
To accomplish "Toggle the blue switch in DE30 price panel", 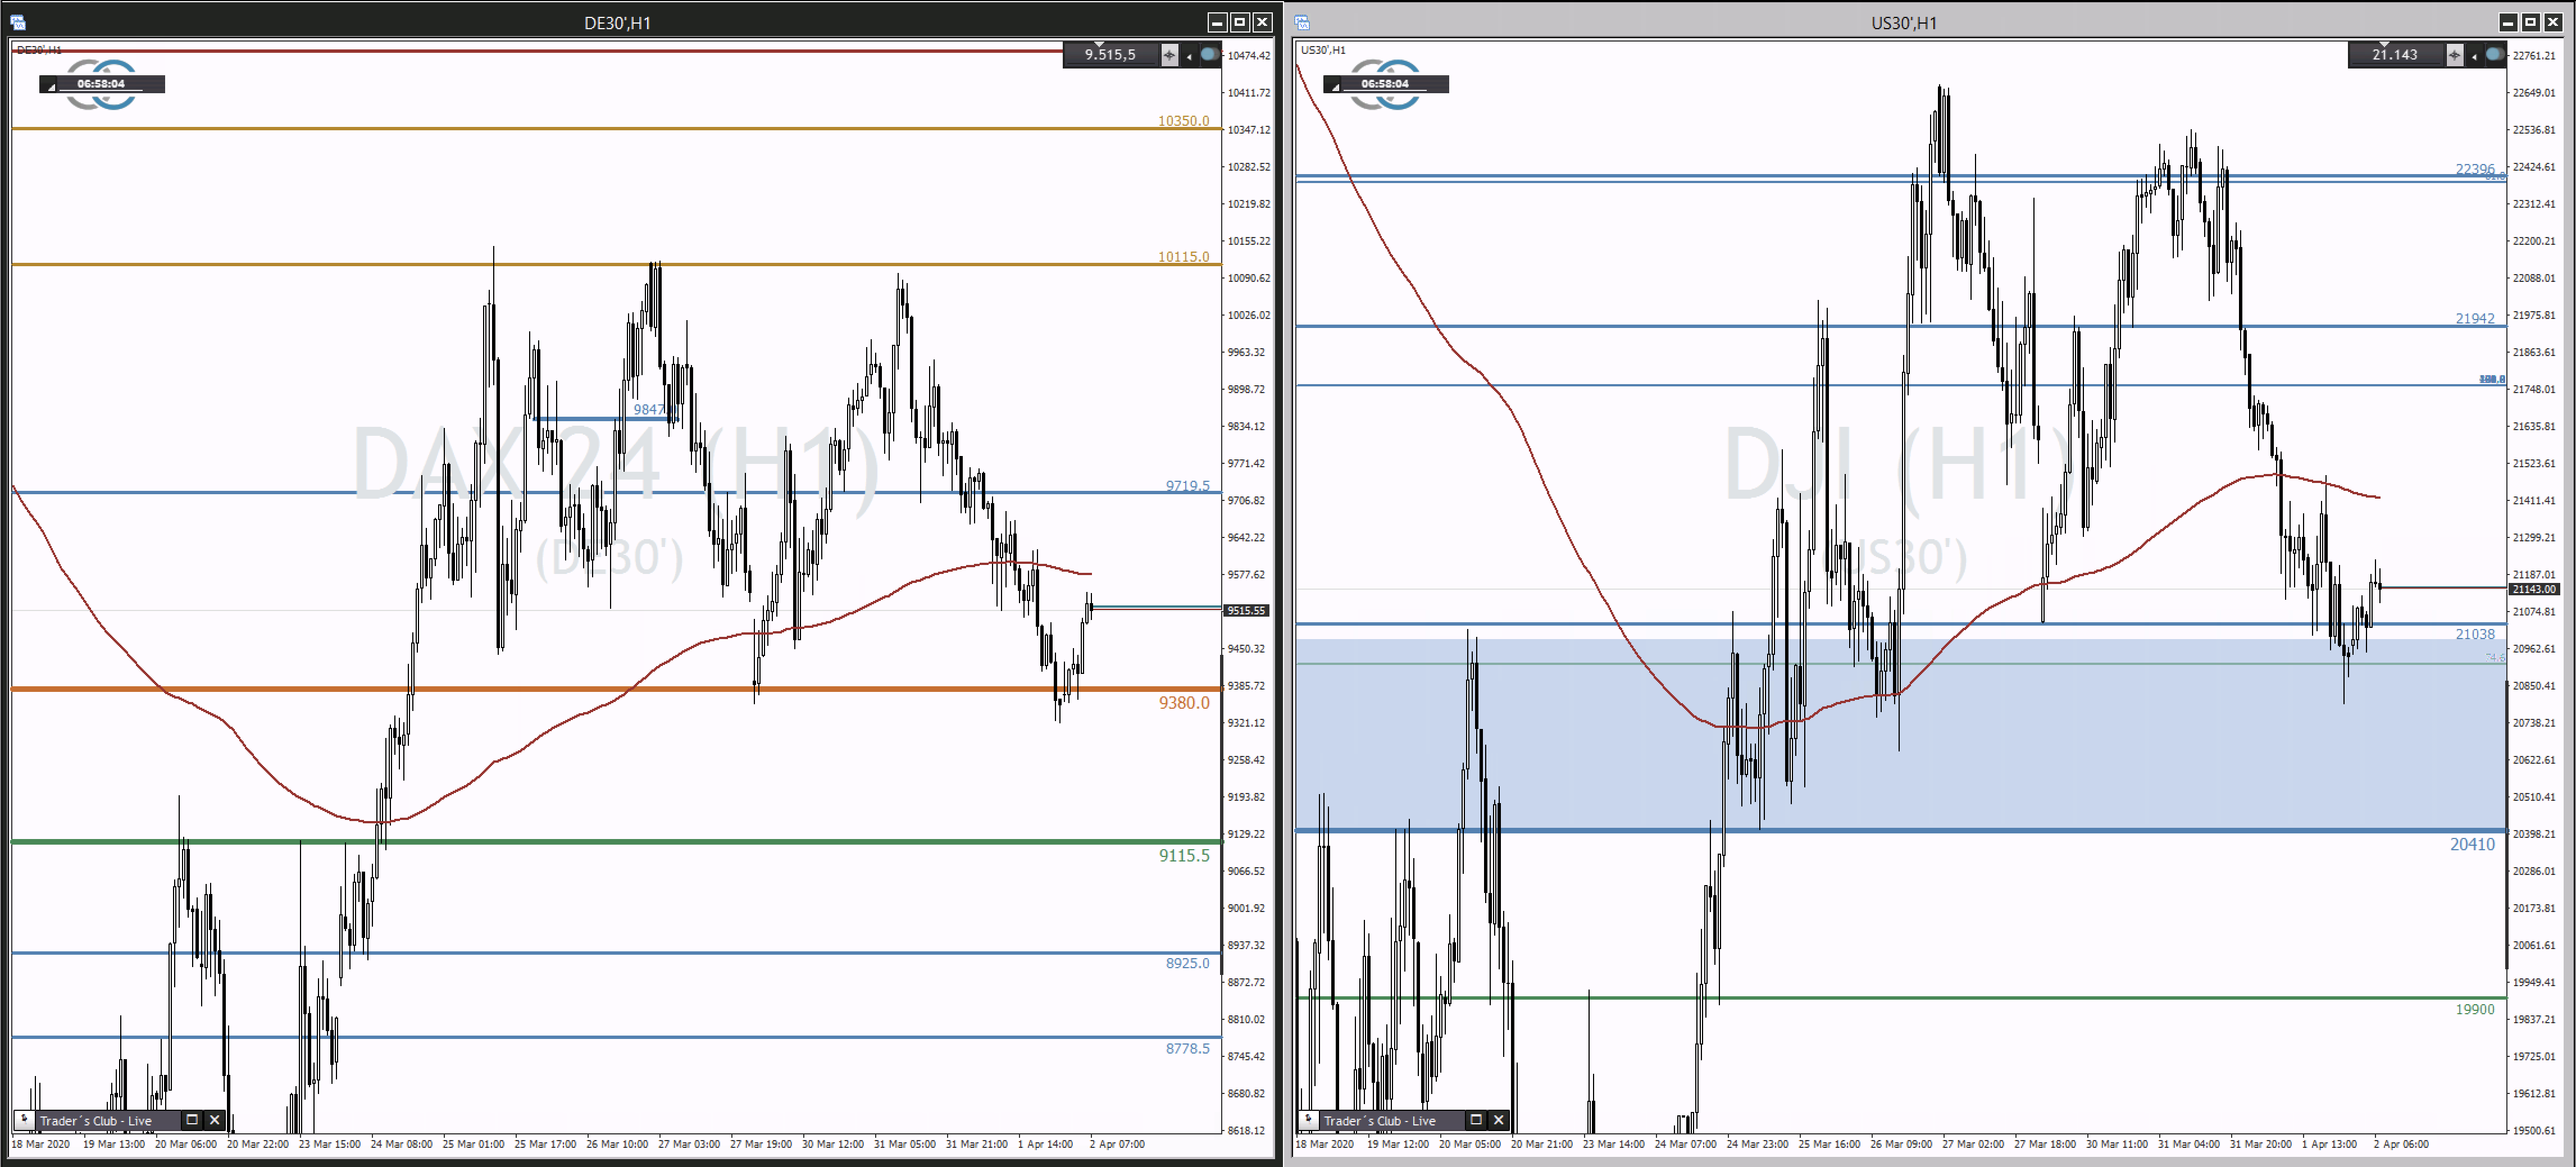I will 1210,54.
